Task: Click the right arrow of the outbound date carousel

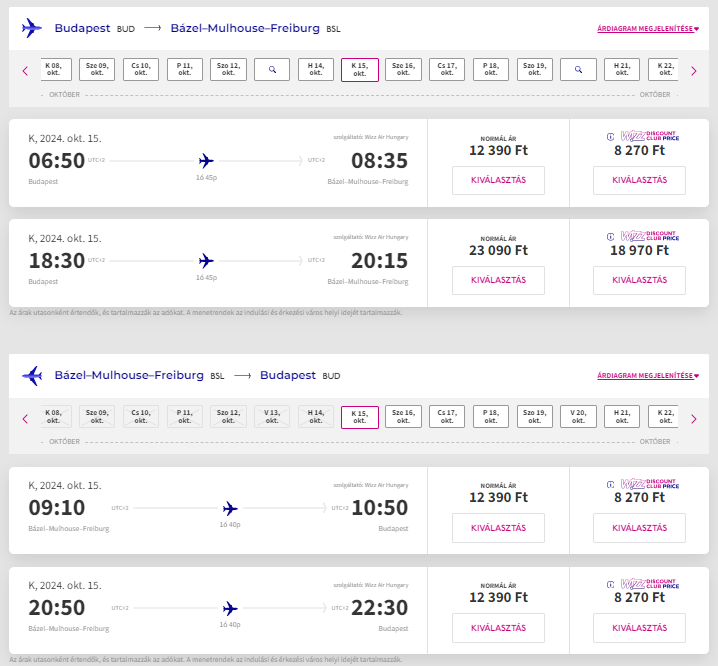Action: point(694,70)
